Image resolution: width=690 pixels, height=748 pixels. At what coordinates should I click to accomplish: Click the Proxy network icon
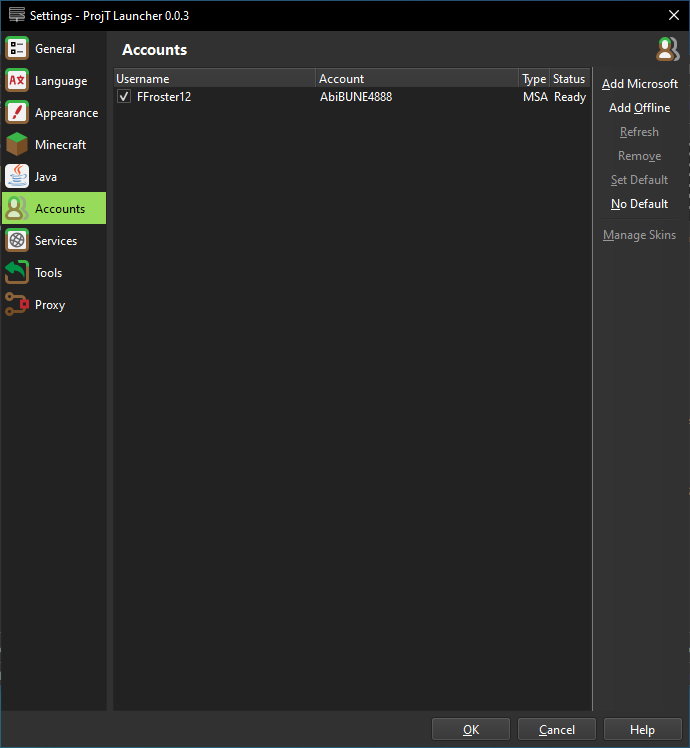click(x=17, y=304)
